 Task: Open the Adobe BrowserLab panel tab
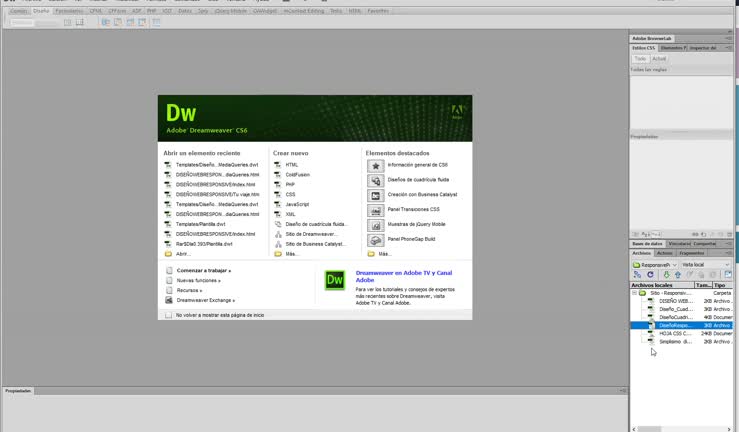(x=652, y=38)
